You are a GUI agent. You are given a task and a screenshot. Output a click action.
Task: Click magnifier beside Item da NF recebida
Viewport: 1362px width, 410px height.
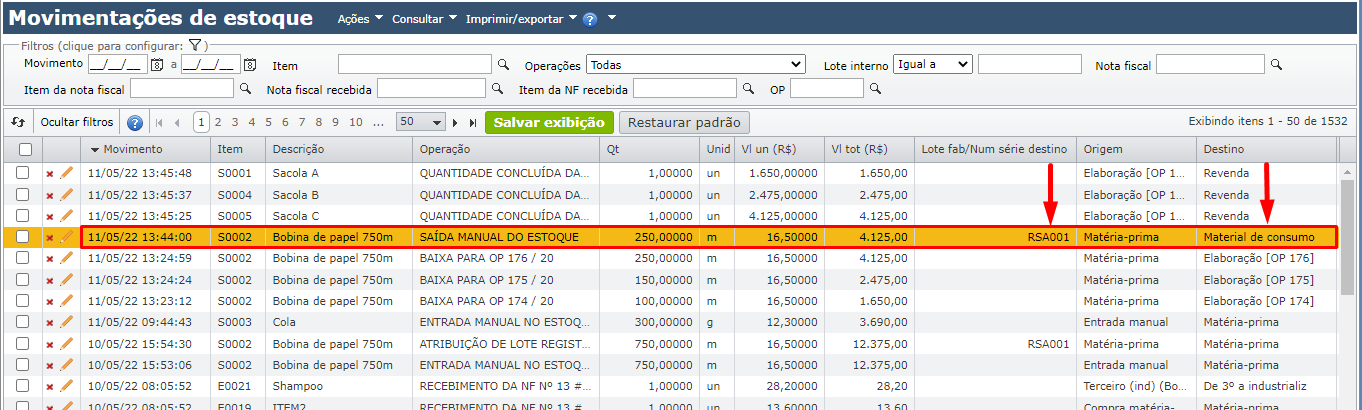tap(748, 88)
